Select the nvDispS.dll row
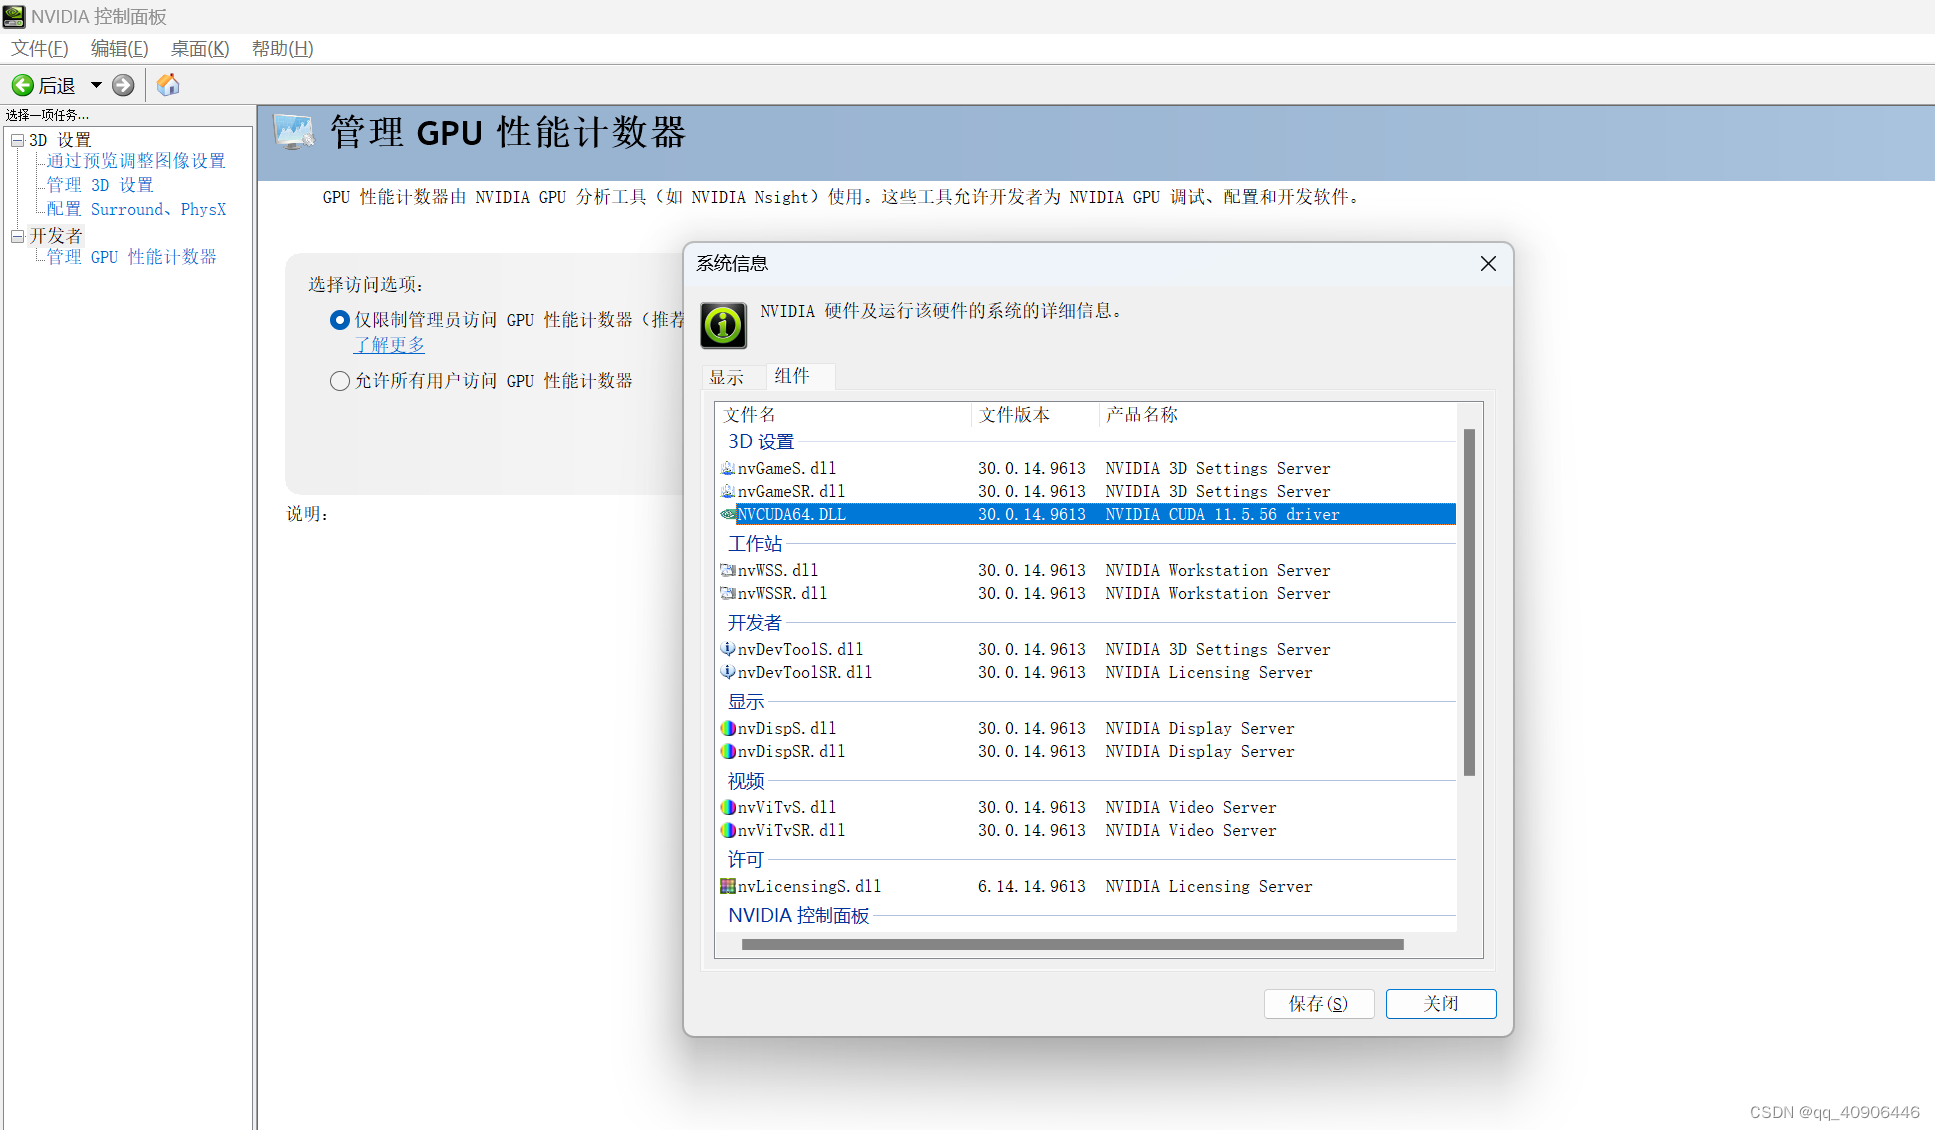The width and height of the screenshot is (1935, 1130). click(1086, 728)
